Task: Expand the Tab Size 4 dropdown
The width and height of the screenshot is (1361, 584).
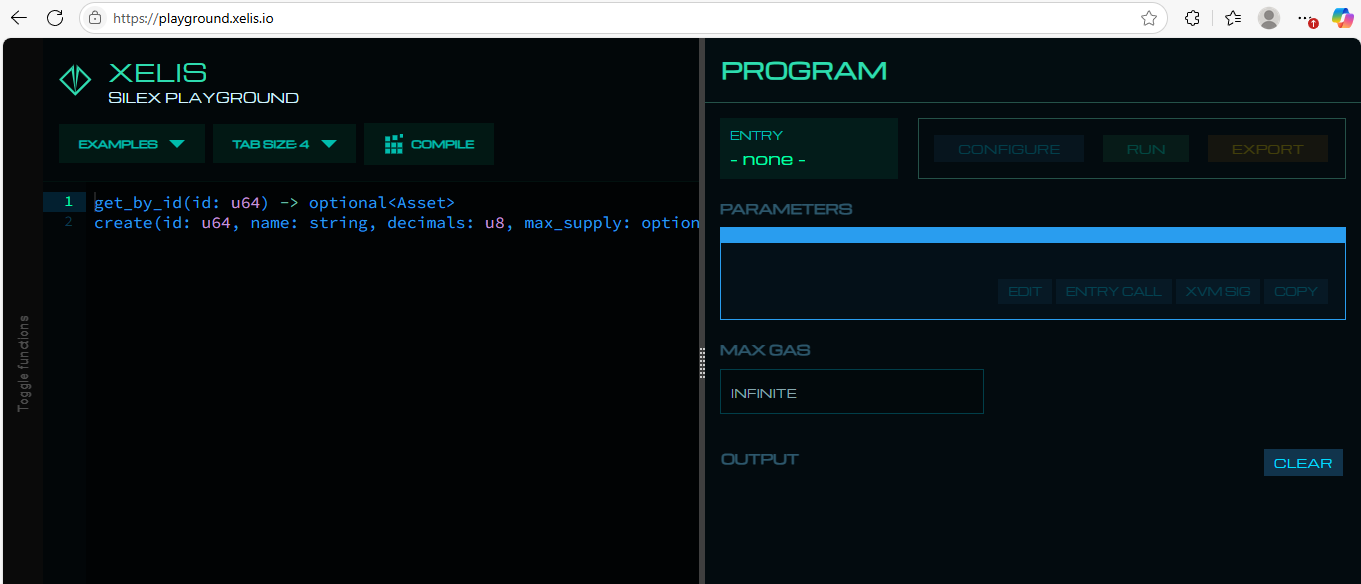Action: 284,144
